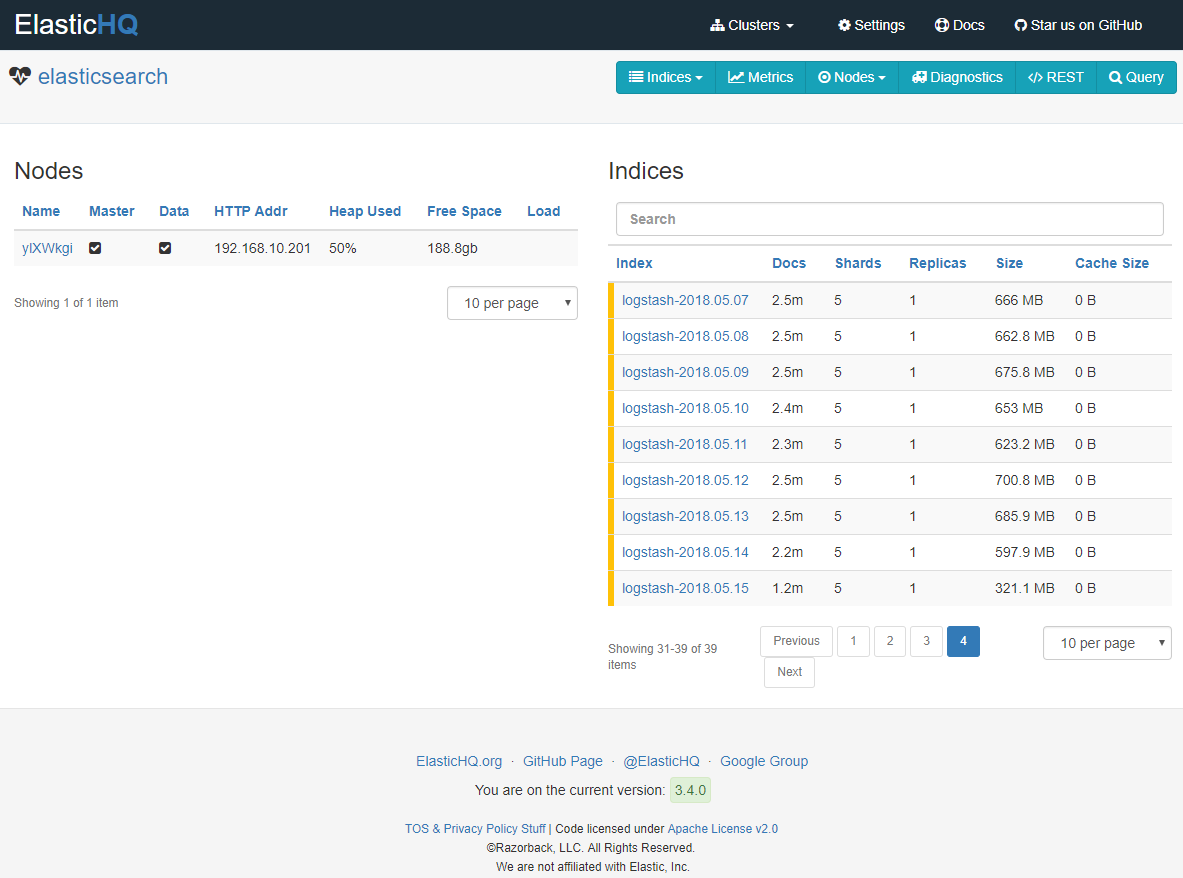
Task: Click 321.1 MB size value
Action: 1025,588
